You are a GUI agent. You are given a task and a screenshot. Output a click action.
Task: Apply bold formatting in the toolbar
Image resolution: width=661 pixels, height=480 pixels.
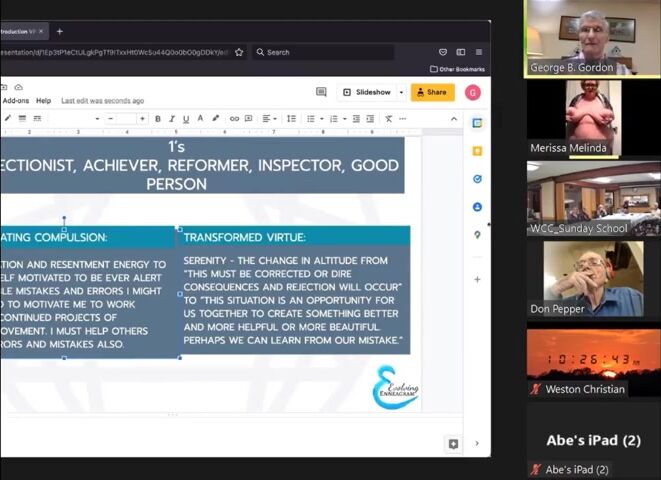pos(158,119)
